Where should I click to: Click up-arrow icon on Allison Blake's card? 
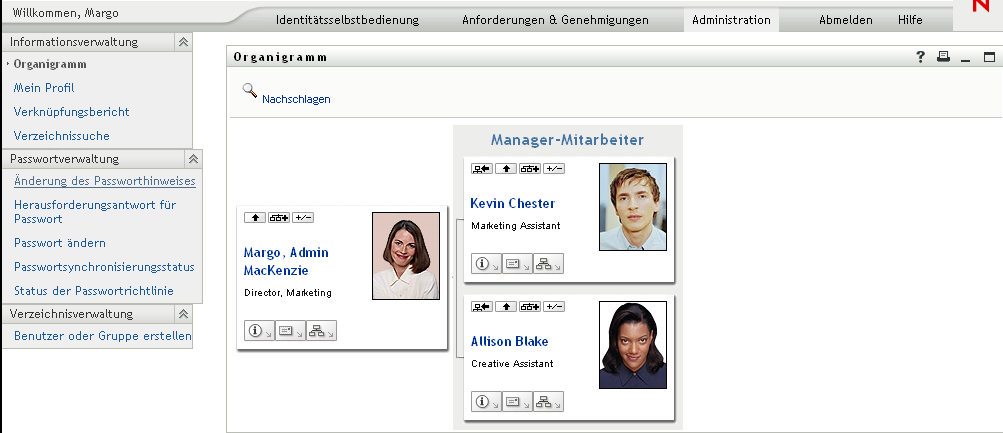pyautogui.click(x=506, y=307)
